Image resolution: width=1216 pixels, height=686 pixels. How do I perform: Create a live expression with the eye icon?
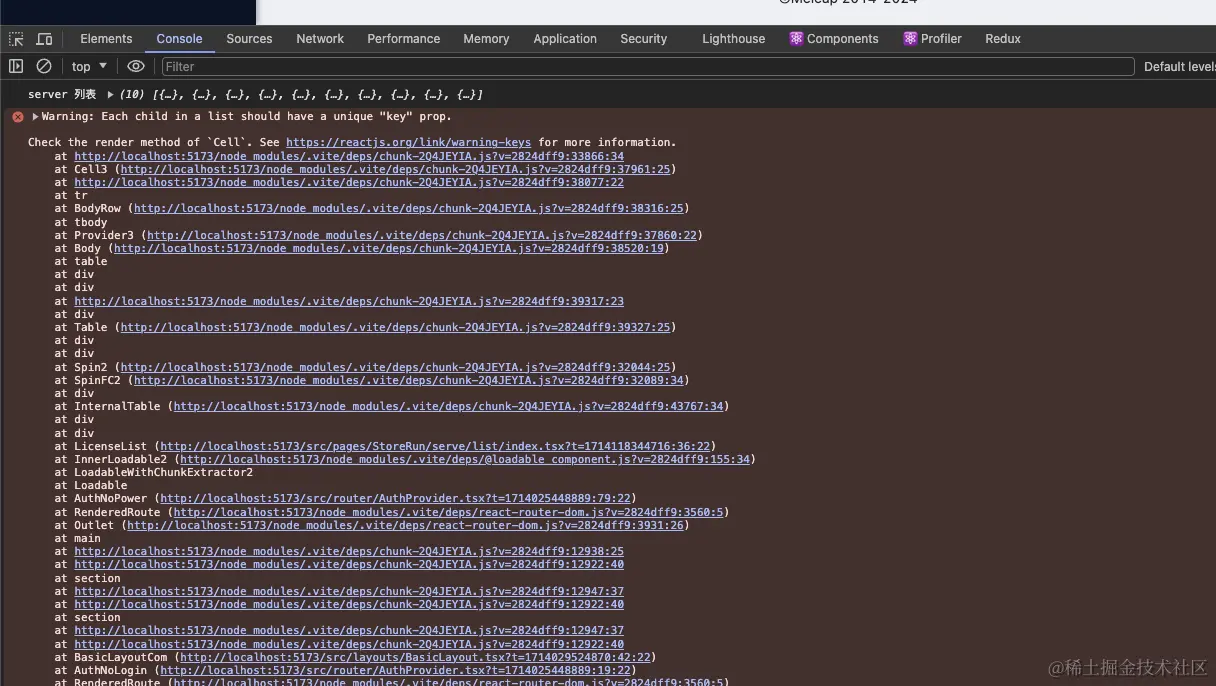click(136, 66)
